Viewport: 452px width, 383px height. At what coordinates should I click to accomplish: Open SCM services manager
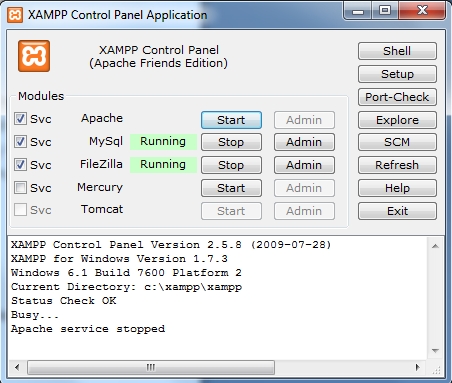(397, 142)
